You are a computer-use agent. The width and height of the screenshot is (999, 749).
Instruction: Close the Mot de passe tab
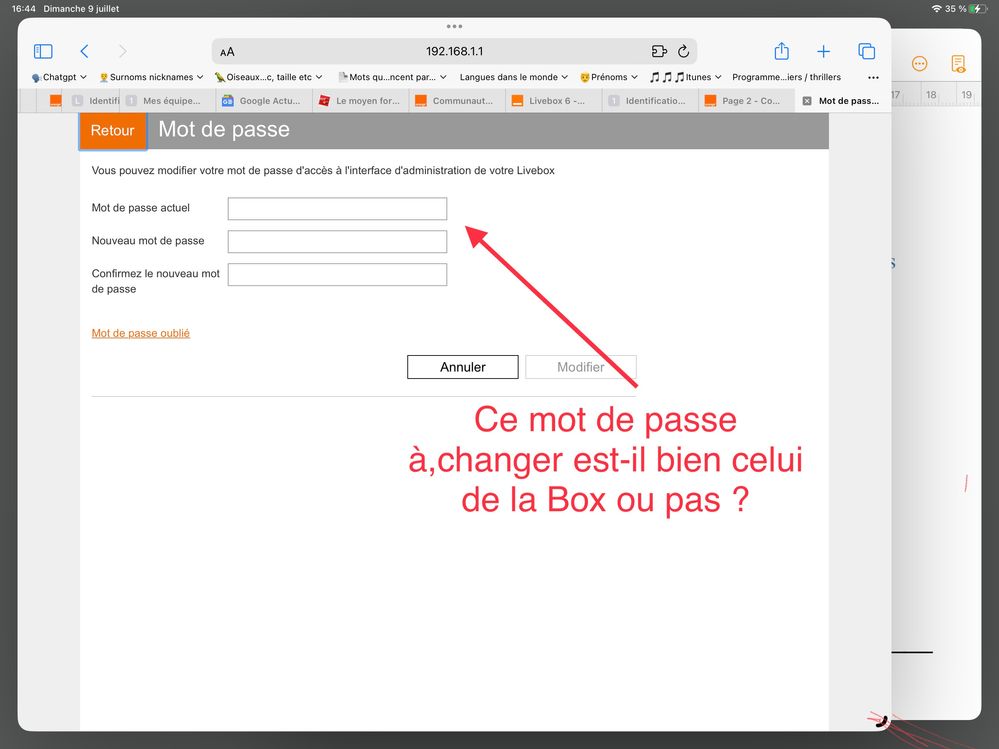point(807,101)
